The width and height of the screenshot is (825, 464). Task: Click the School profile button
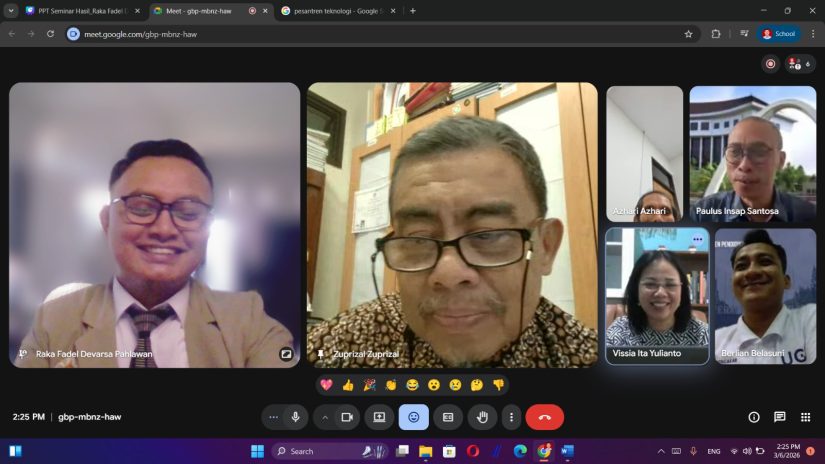(779, 33)
